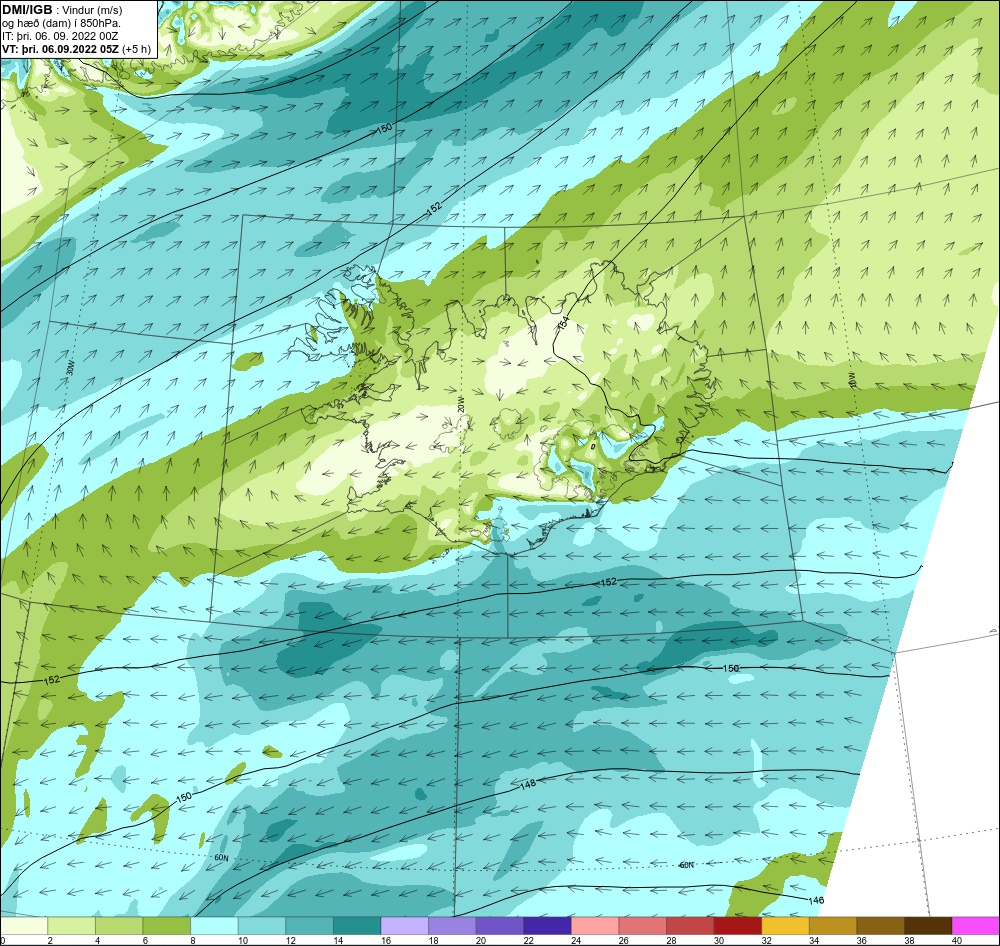
Task: Click the 'VT: þri. 06.09.2022 05Z (+5 h)' line
Action: [77, 49]
